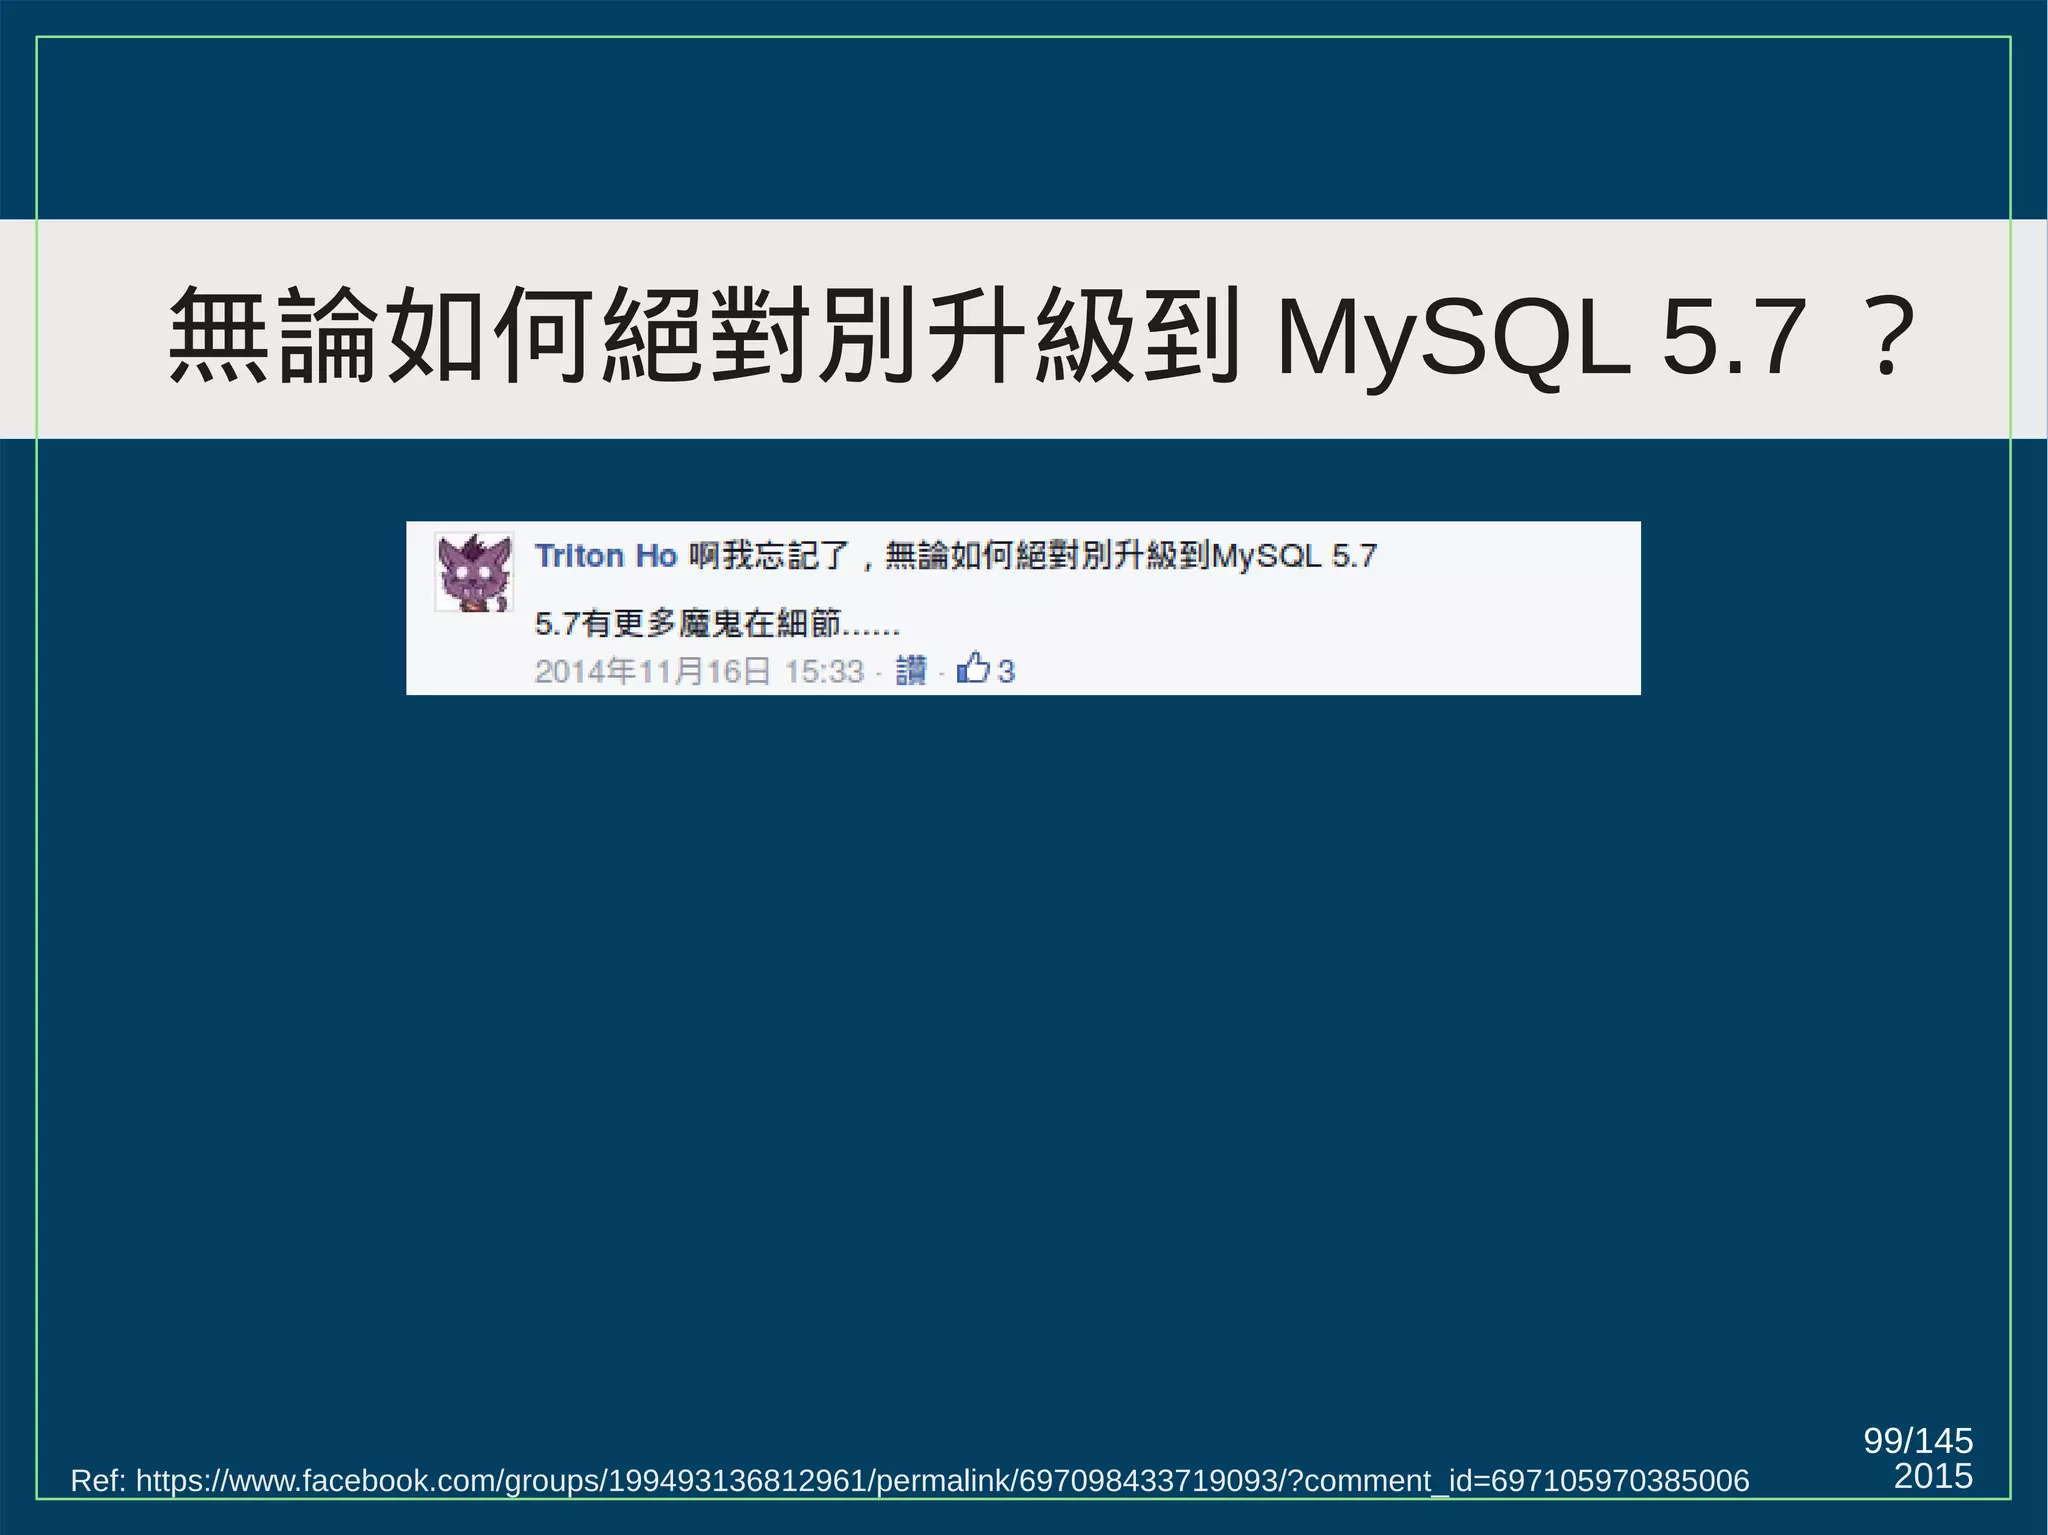Click the comment text 啊我忘記了
This screenshot has height=1535, width=2048.
[x=769, y=556]
